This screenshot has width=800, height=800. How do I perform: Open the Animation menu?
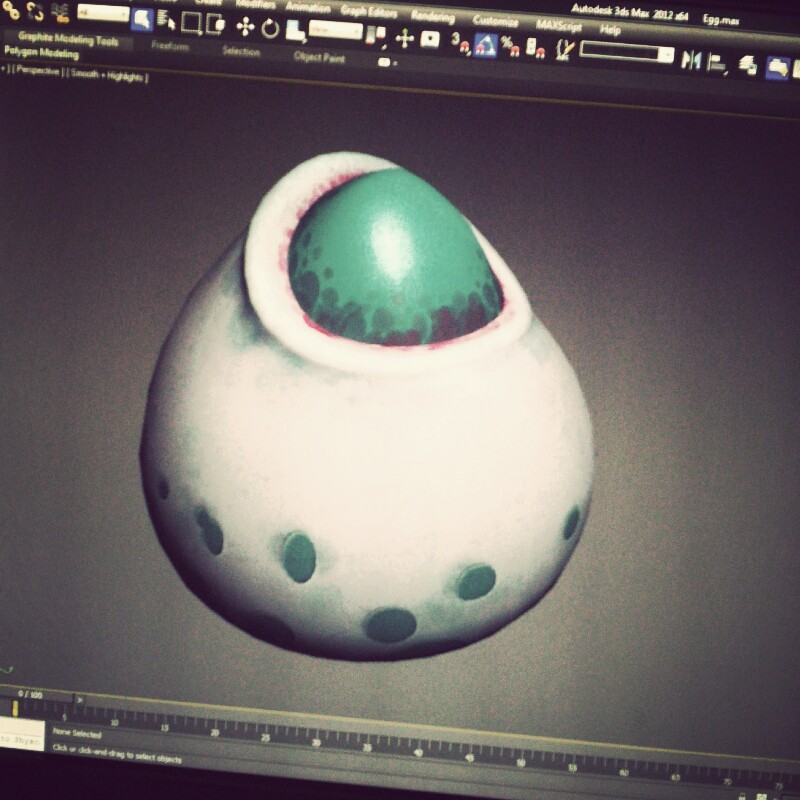click(x=308, y=8)
